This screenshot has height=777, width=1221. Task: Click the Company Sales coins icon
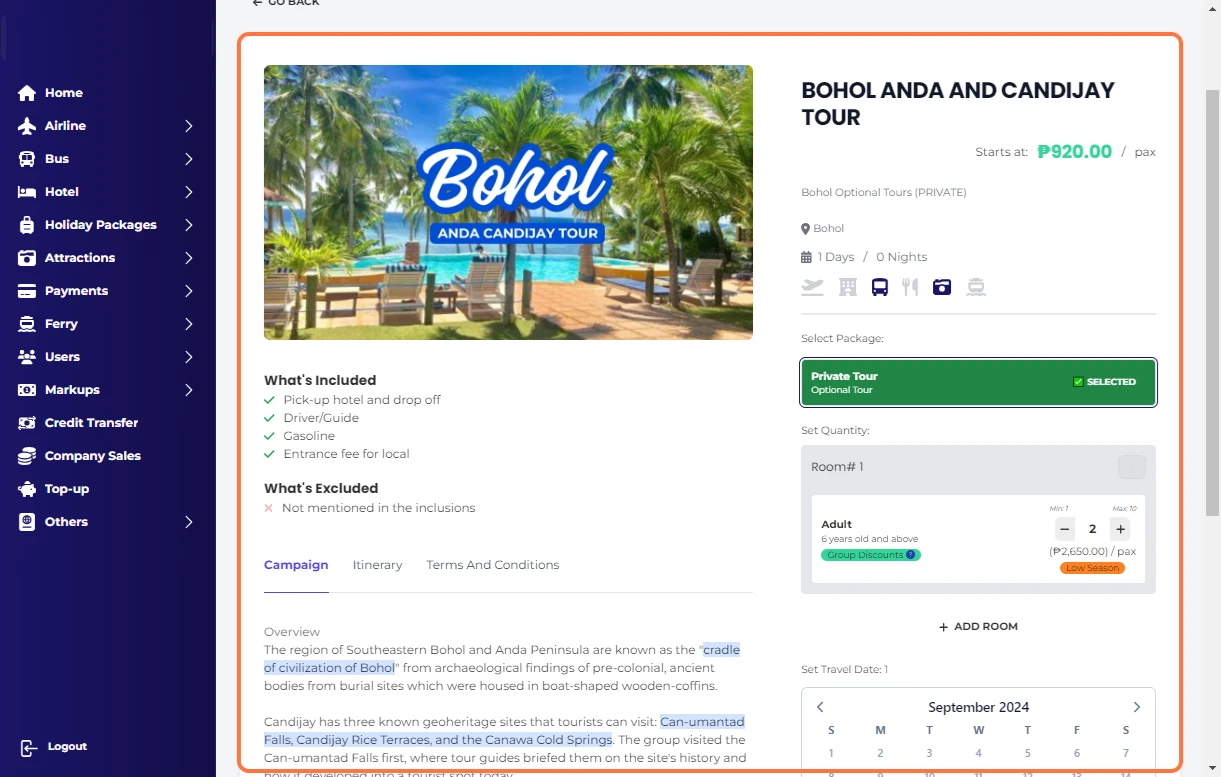[x=27, y=456]
